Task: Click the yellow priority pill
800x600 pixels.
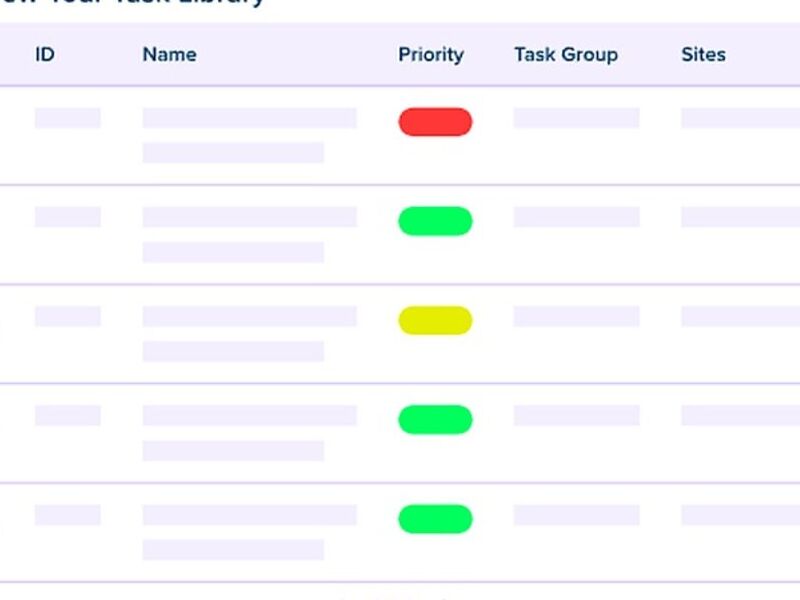Action: coord(435,320)
